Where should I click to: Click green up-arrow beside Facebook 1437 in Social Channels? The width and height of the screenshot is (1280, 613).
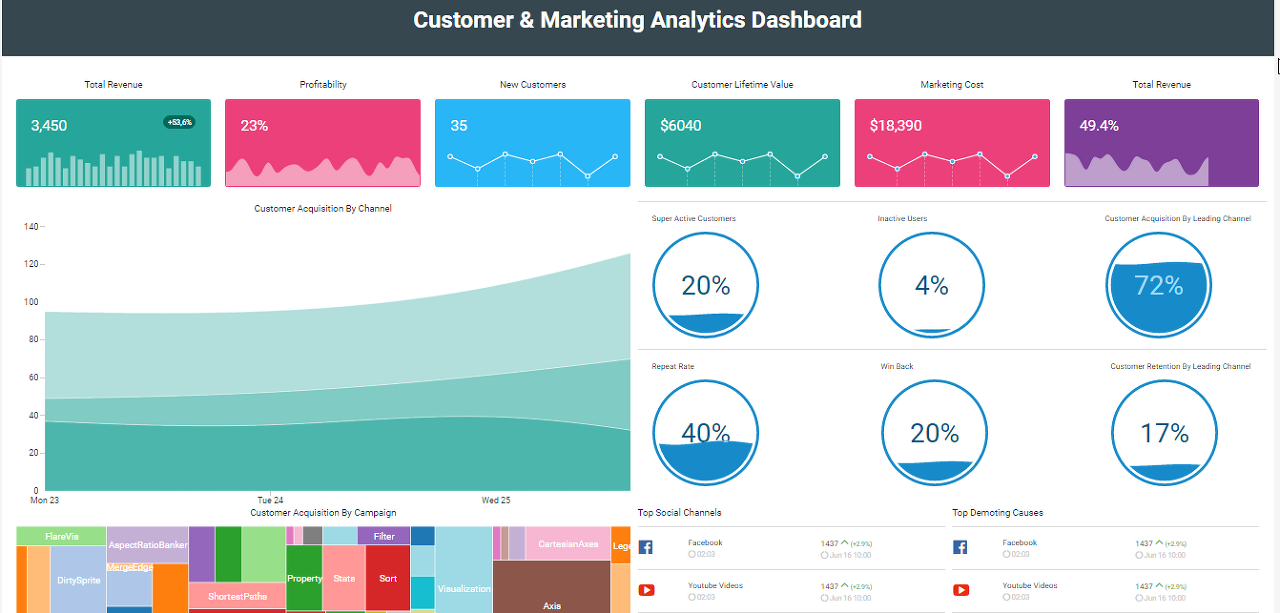click(844, 543)
